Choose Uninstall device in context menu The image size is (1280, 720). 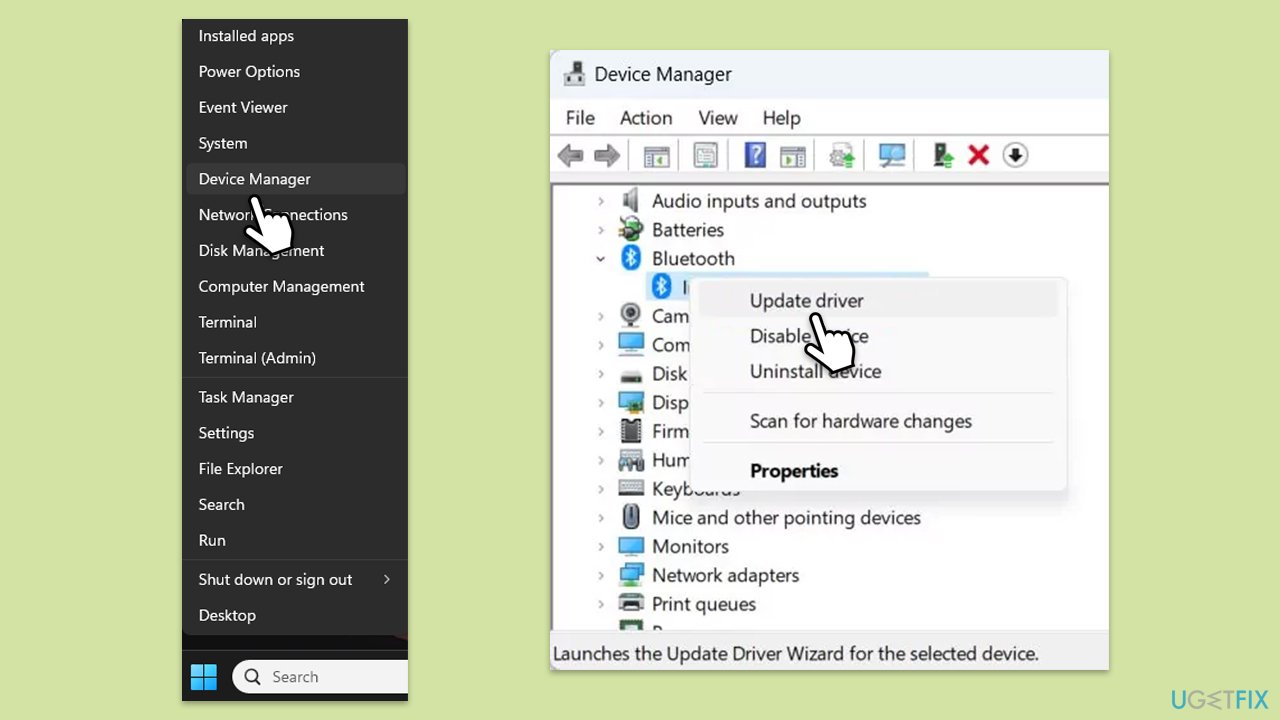878,371
